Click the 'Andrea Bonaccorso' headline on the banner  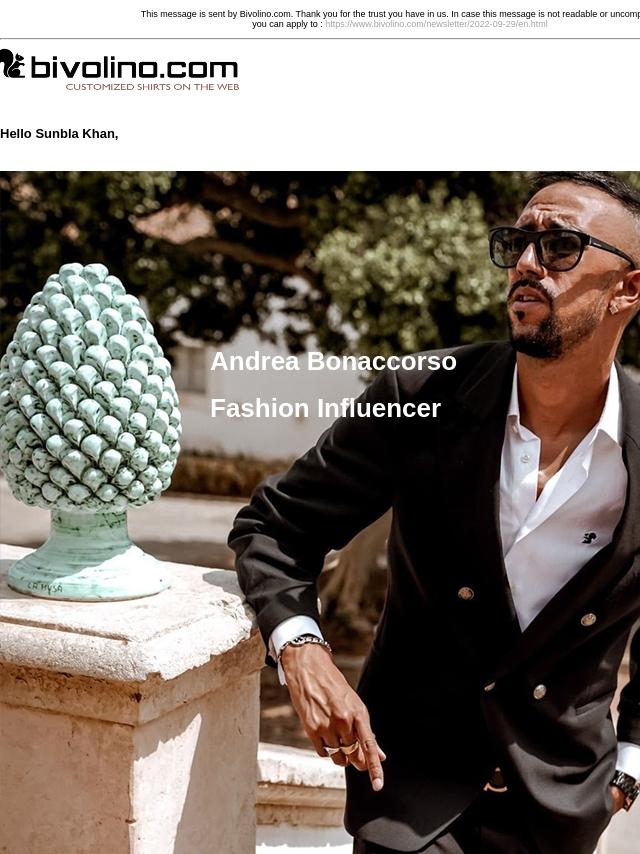tap(333, 361)
